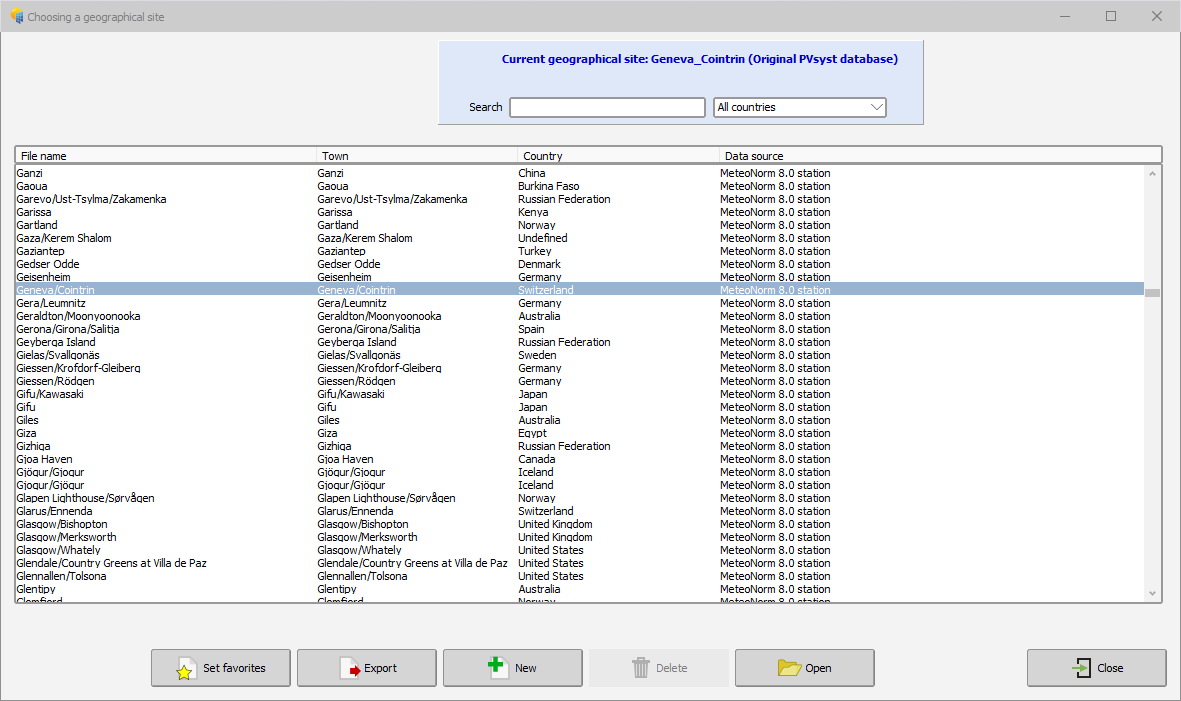Select the Gartland file name
Screen dimensions: 1181x701
coord(37,225)
